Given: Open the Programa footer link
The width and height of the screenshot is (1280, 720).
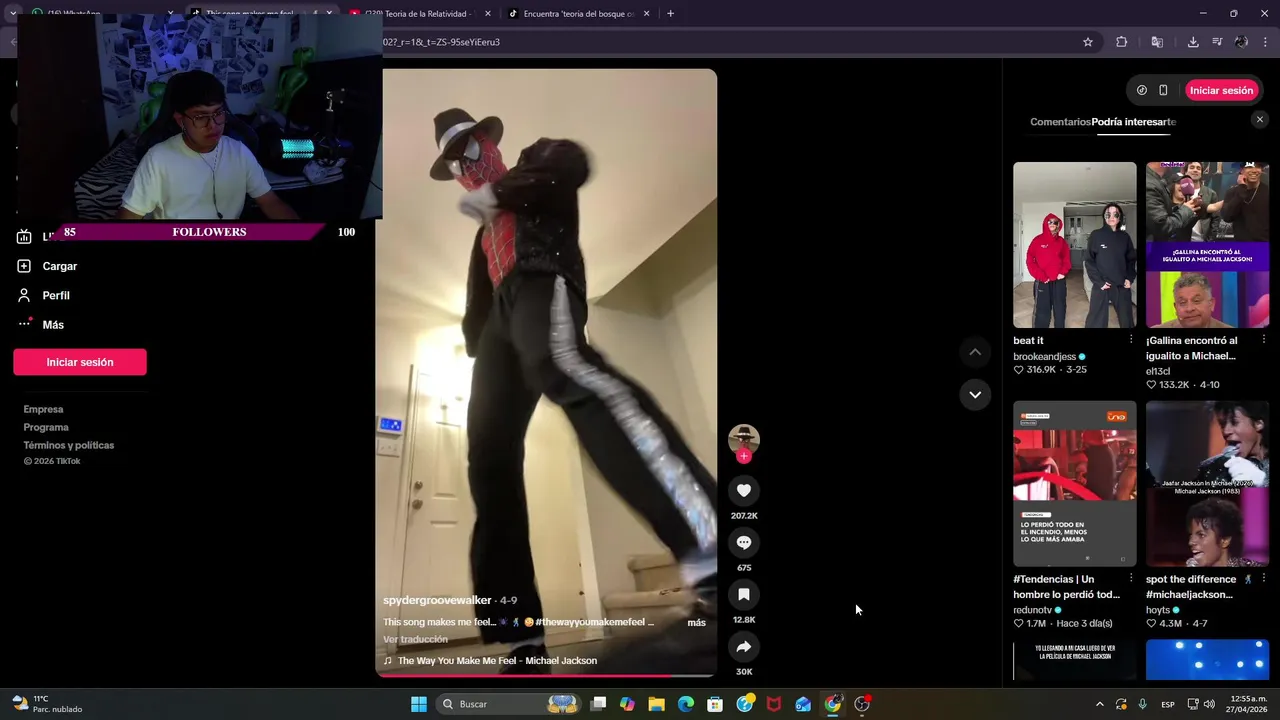Looking at the screenshot, I should (46, 427).
